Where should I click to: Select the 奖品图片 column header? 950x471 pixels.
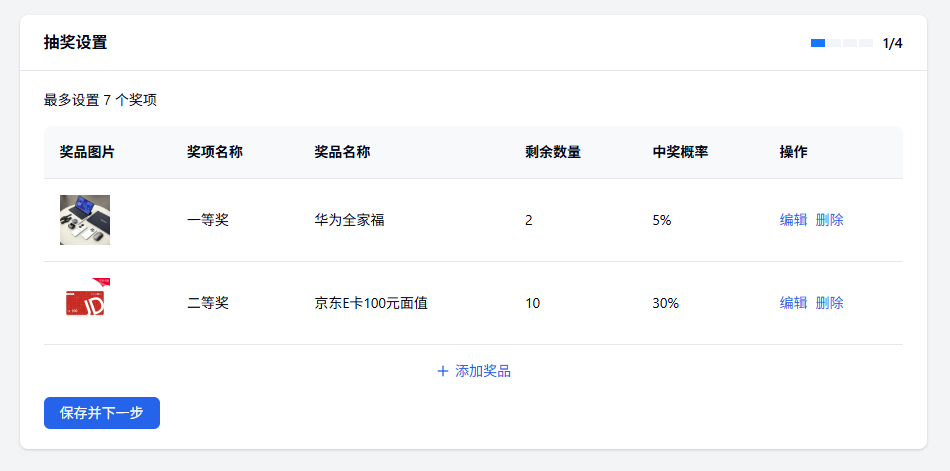point(87,152)
